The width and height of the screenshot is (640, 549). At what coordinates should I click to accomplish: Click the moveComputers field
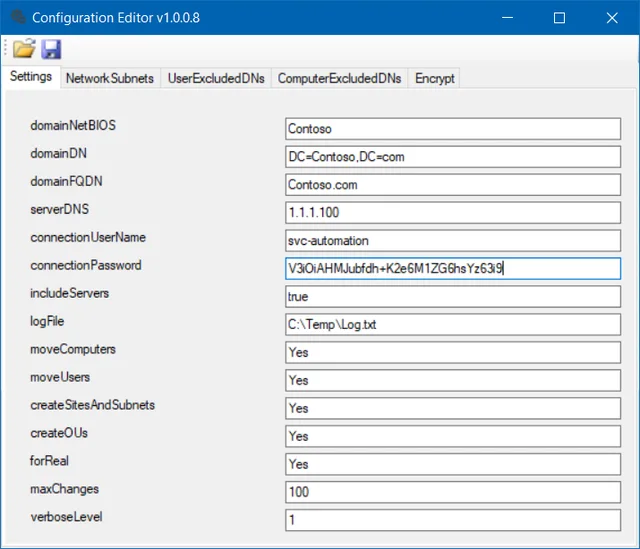coord(453,353)
